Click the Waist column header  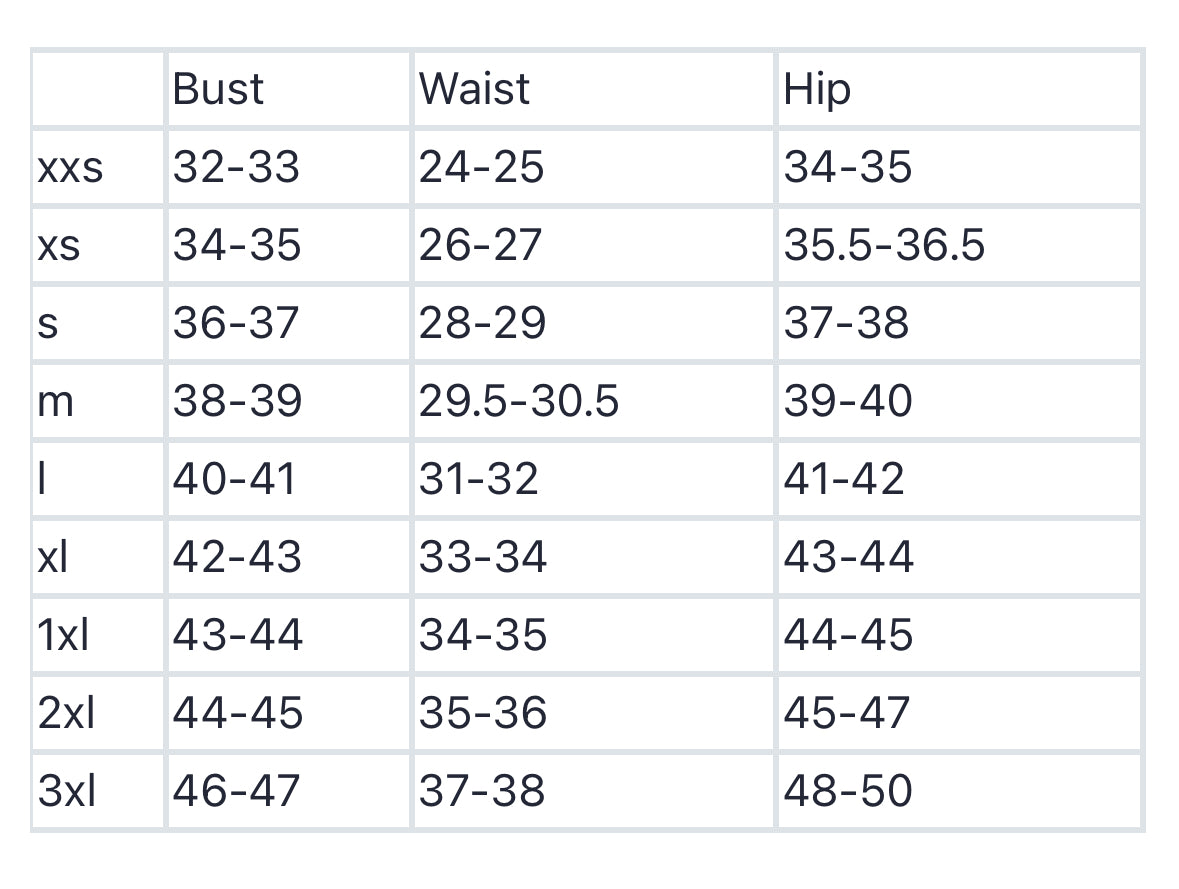pos(474,89)
